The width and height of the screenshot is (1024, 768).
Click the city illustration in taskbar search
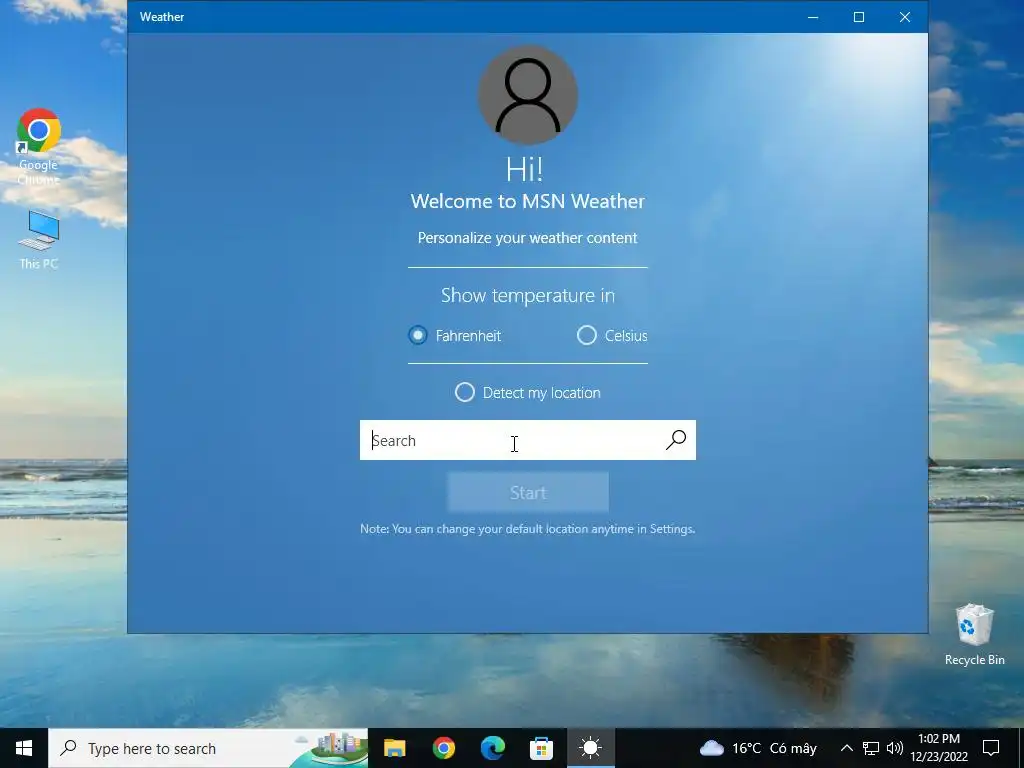tap(329, 748)
